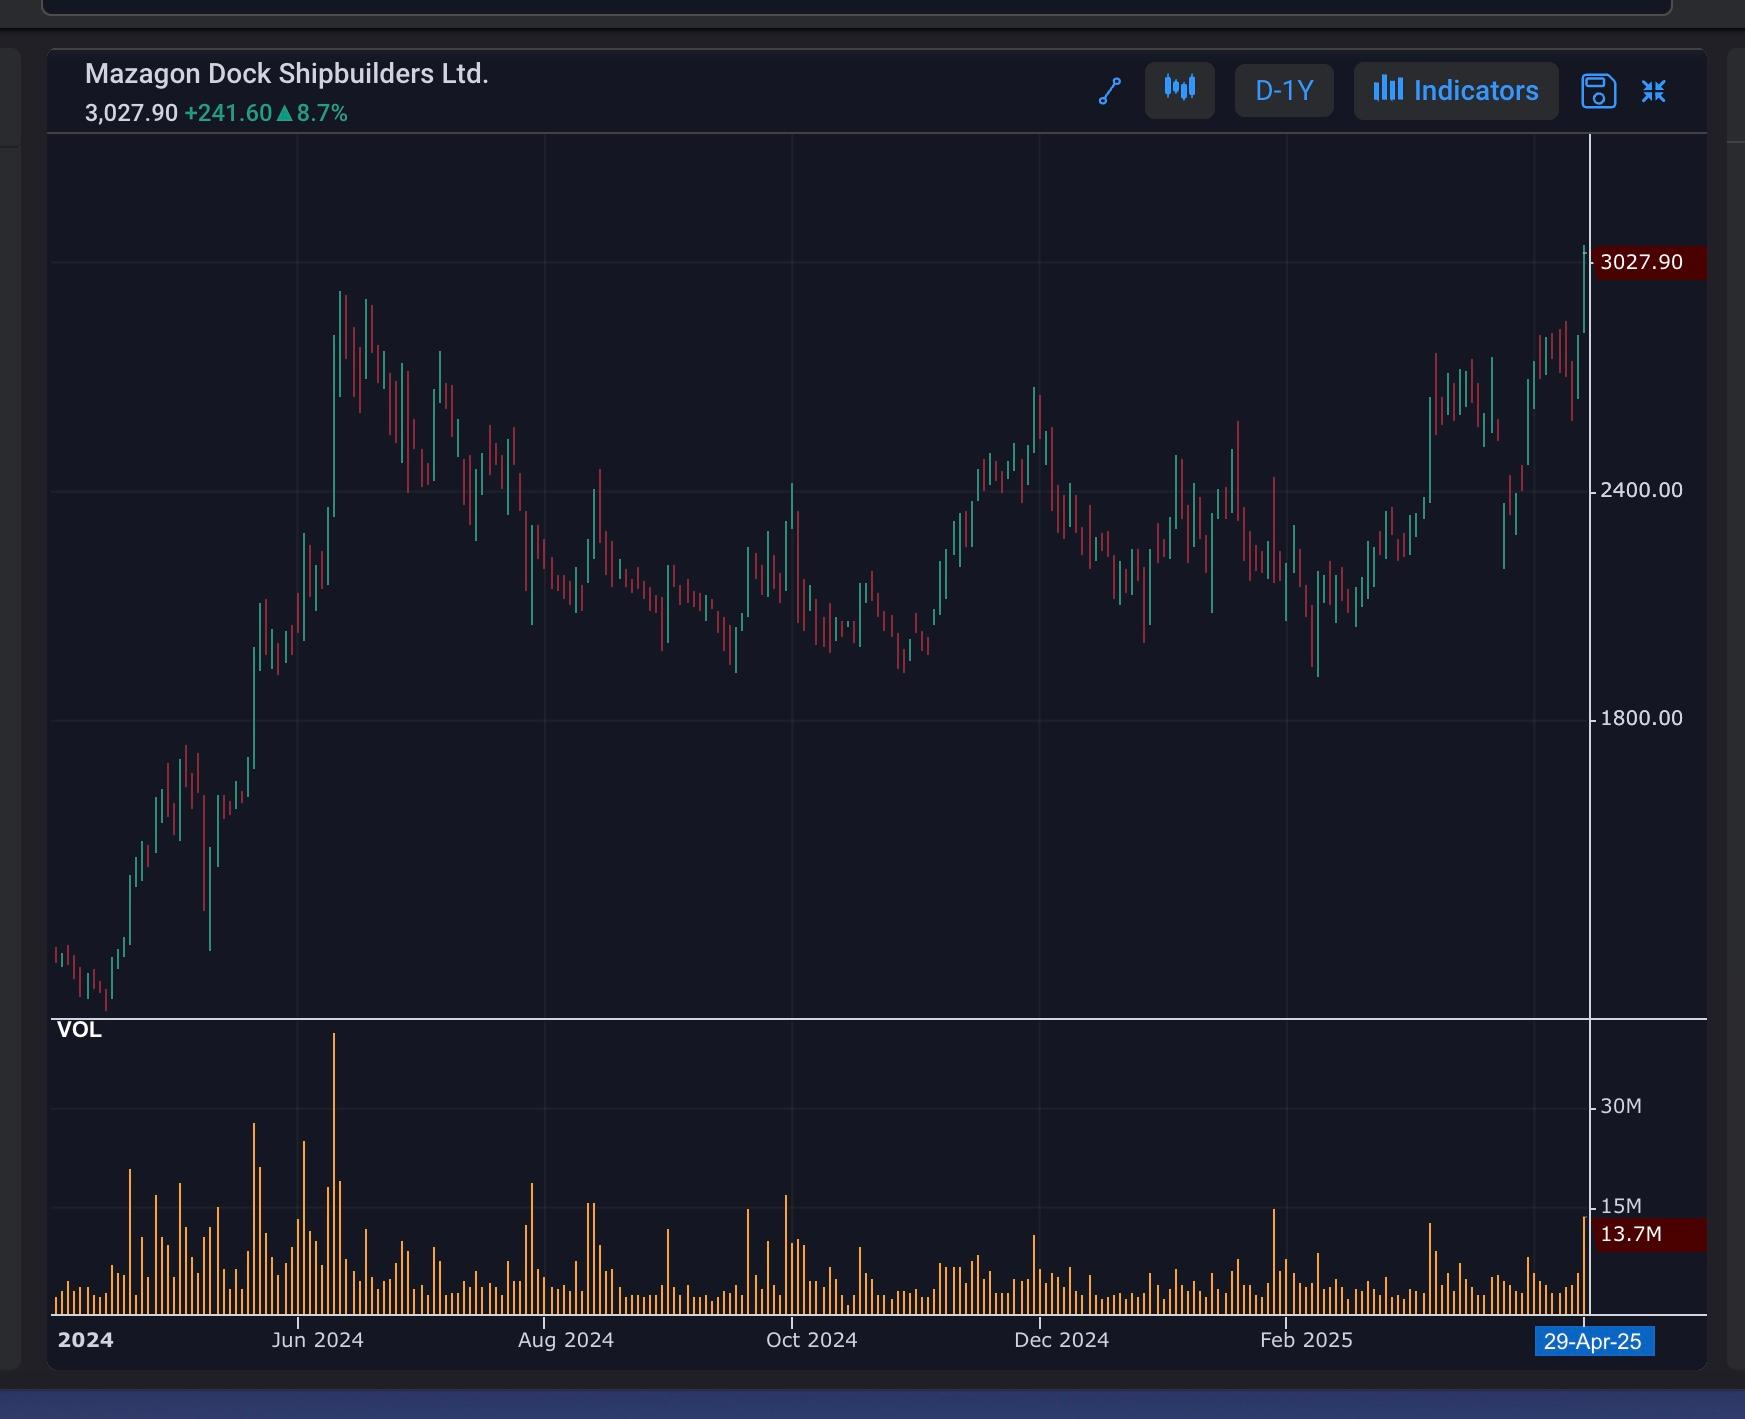Click the VOL indicator label
The height and width of the screenshot is (1419, 1745).
pos(79,1030)
